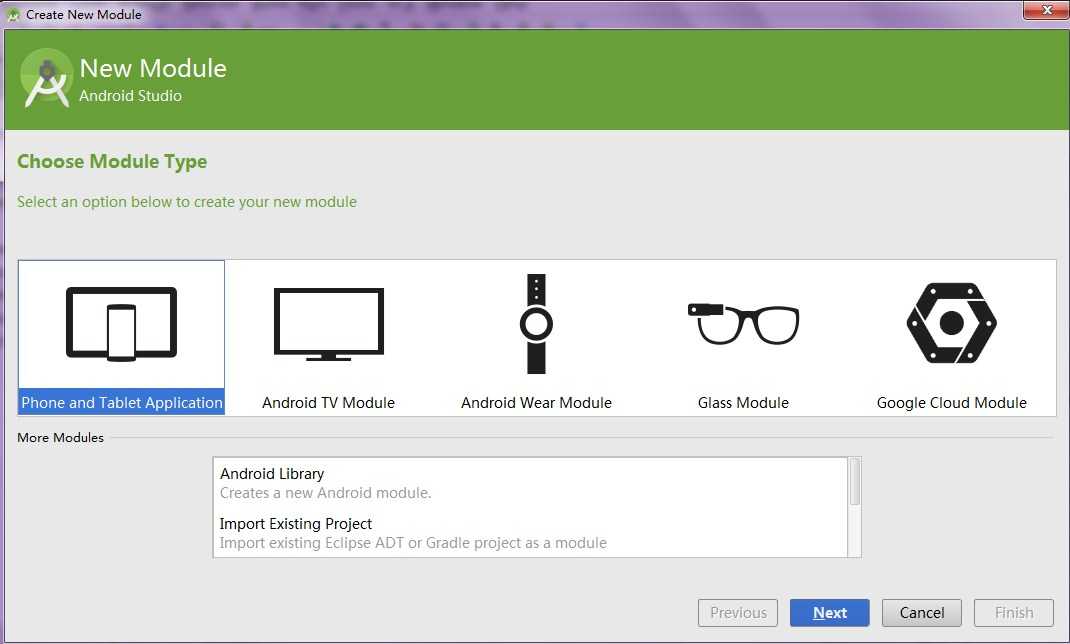Click the Finish button
The image size is (1070, 644).
click(1013, 613)
